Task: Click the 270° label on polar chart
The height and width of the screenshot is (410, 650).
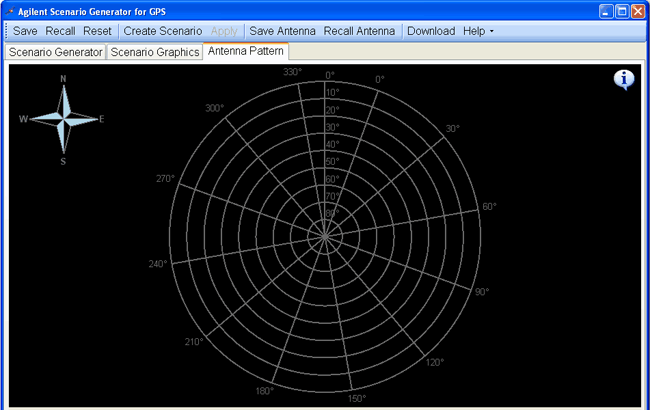Action: point(165,179)
